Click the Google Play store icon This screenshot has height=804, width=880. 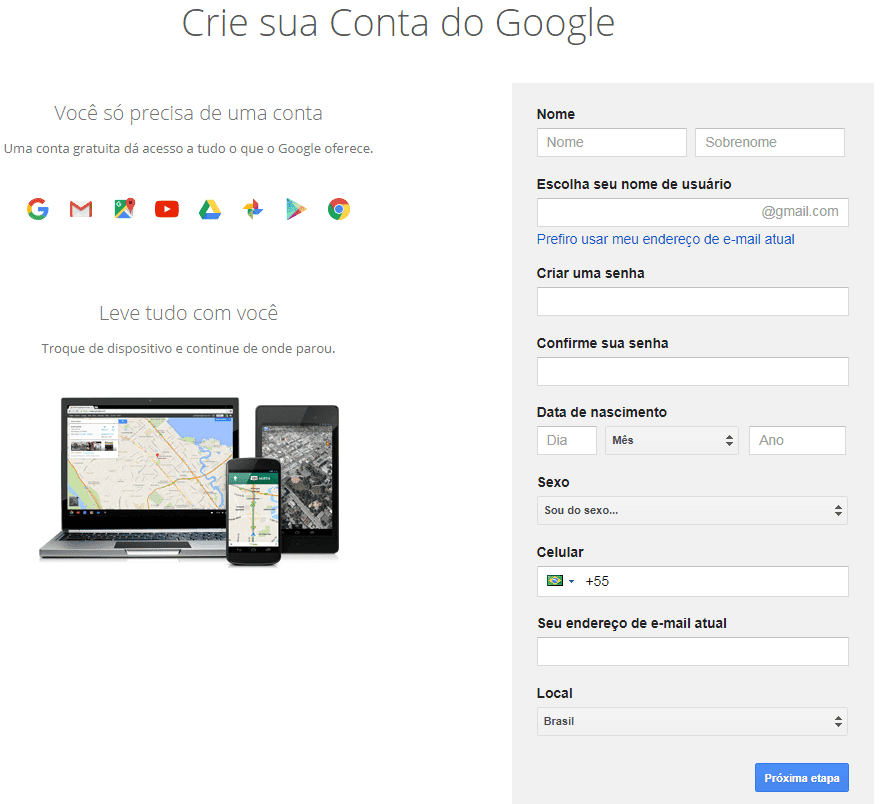[296, 209]
